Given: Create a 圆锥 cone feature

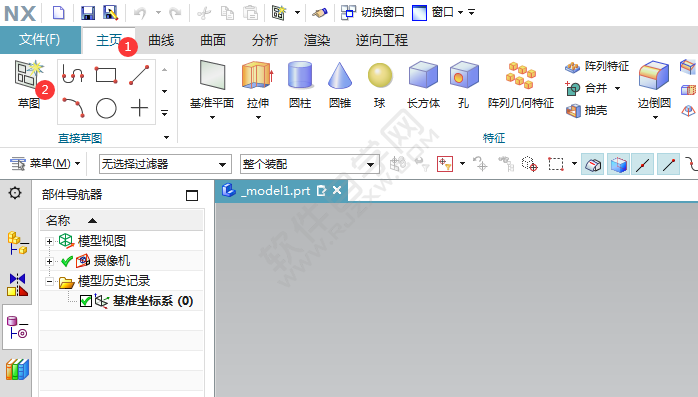Looking at the screenshot, I should click(340, 75).
